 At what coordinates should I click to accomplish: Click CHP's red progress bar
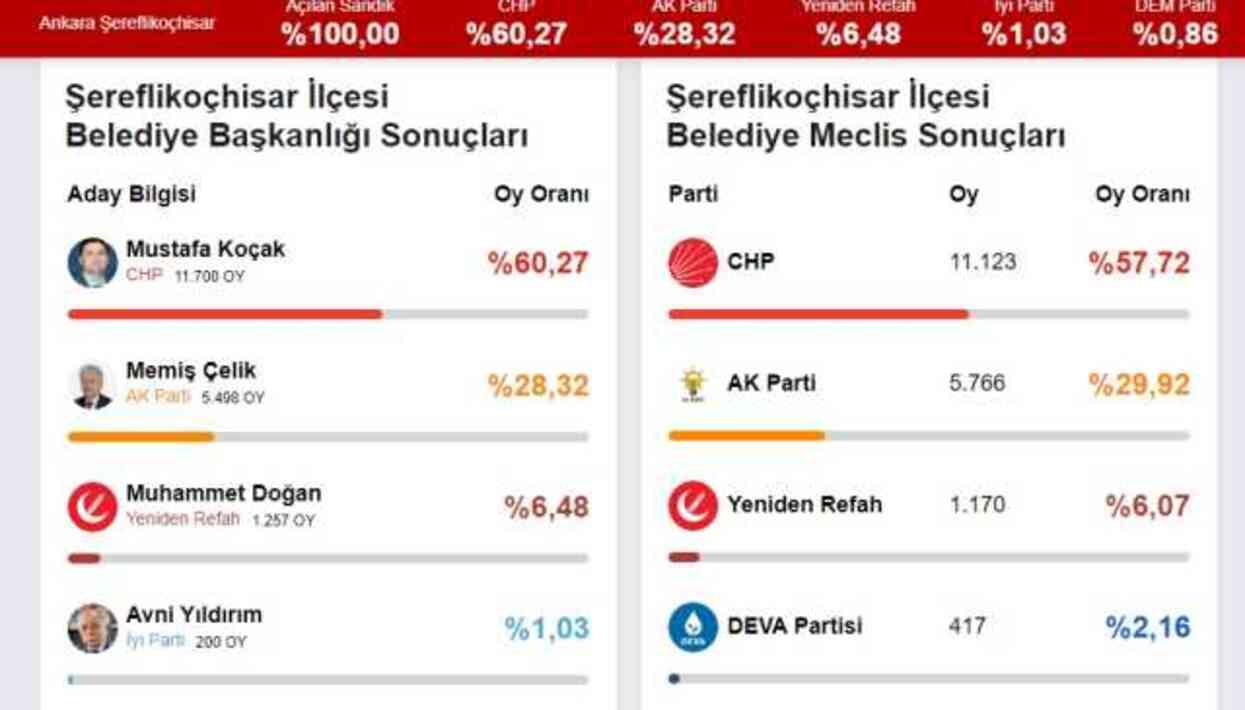click(x=820, y=314)
